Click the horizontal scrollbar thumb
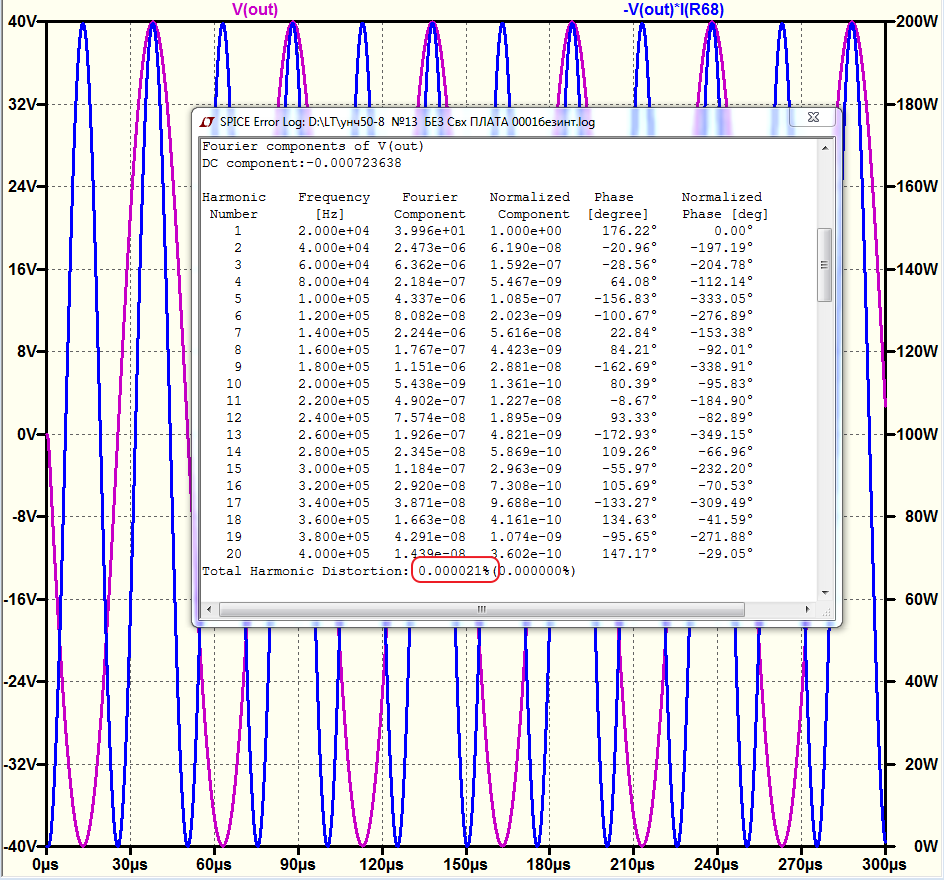This screenshot has height=880, width=944. pos(482,609)
